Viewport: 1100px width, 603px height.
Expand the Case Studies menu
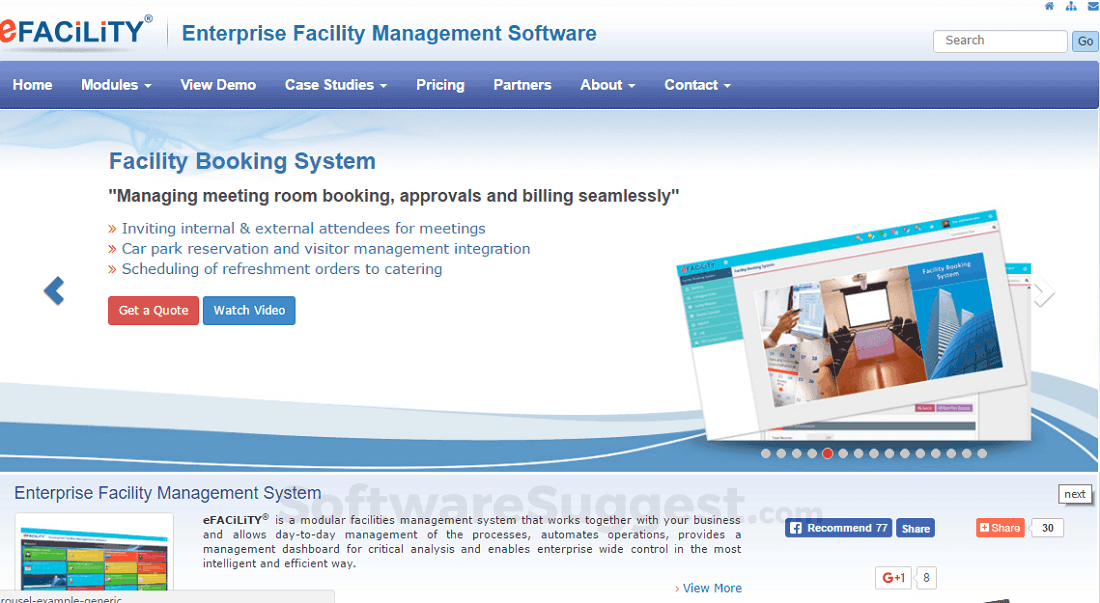point(335,85)
